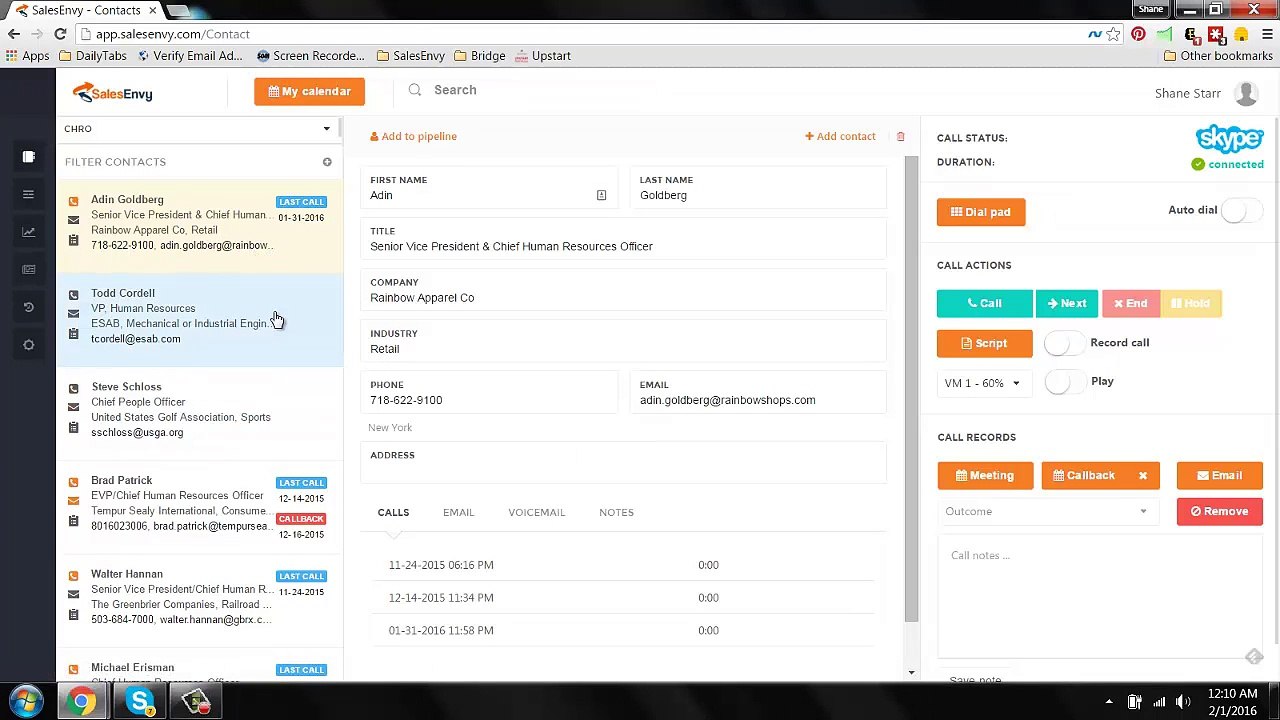Switch to the Voicemail tab
The width and height of the screenshot is (1280, 720).
(x=536, y=513)
